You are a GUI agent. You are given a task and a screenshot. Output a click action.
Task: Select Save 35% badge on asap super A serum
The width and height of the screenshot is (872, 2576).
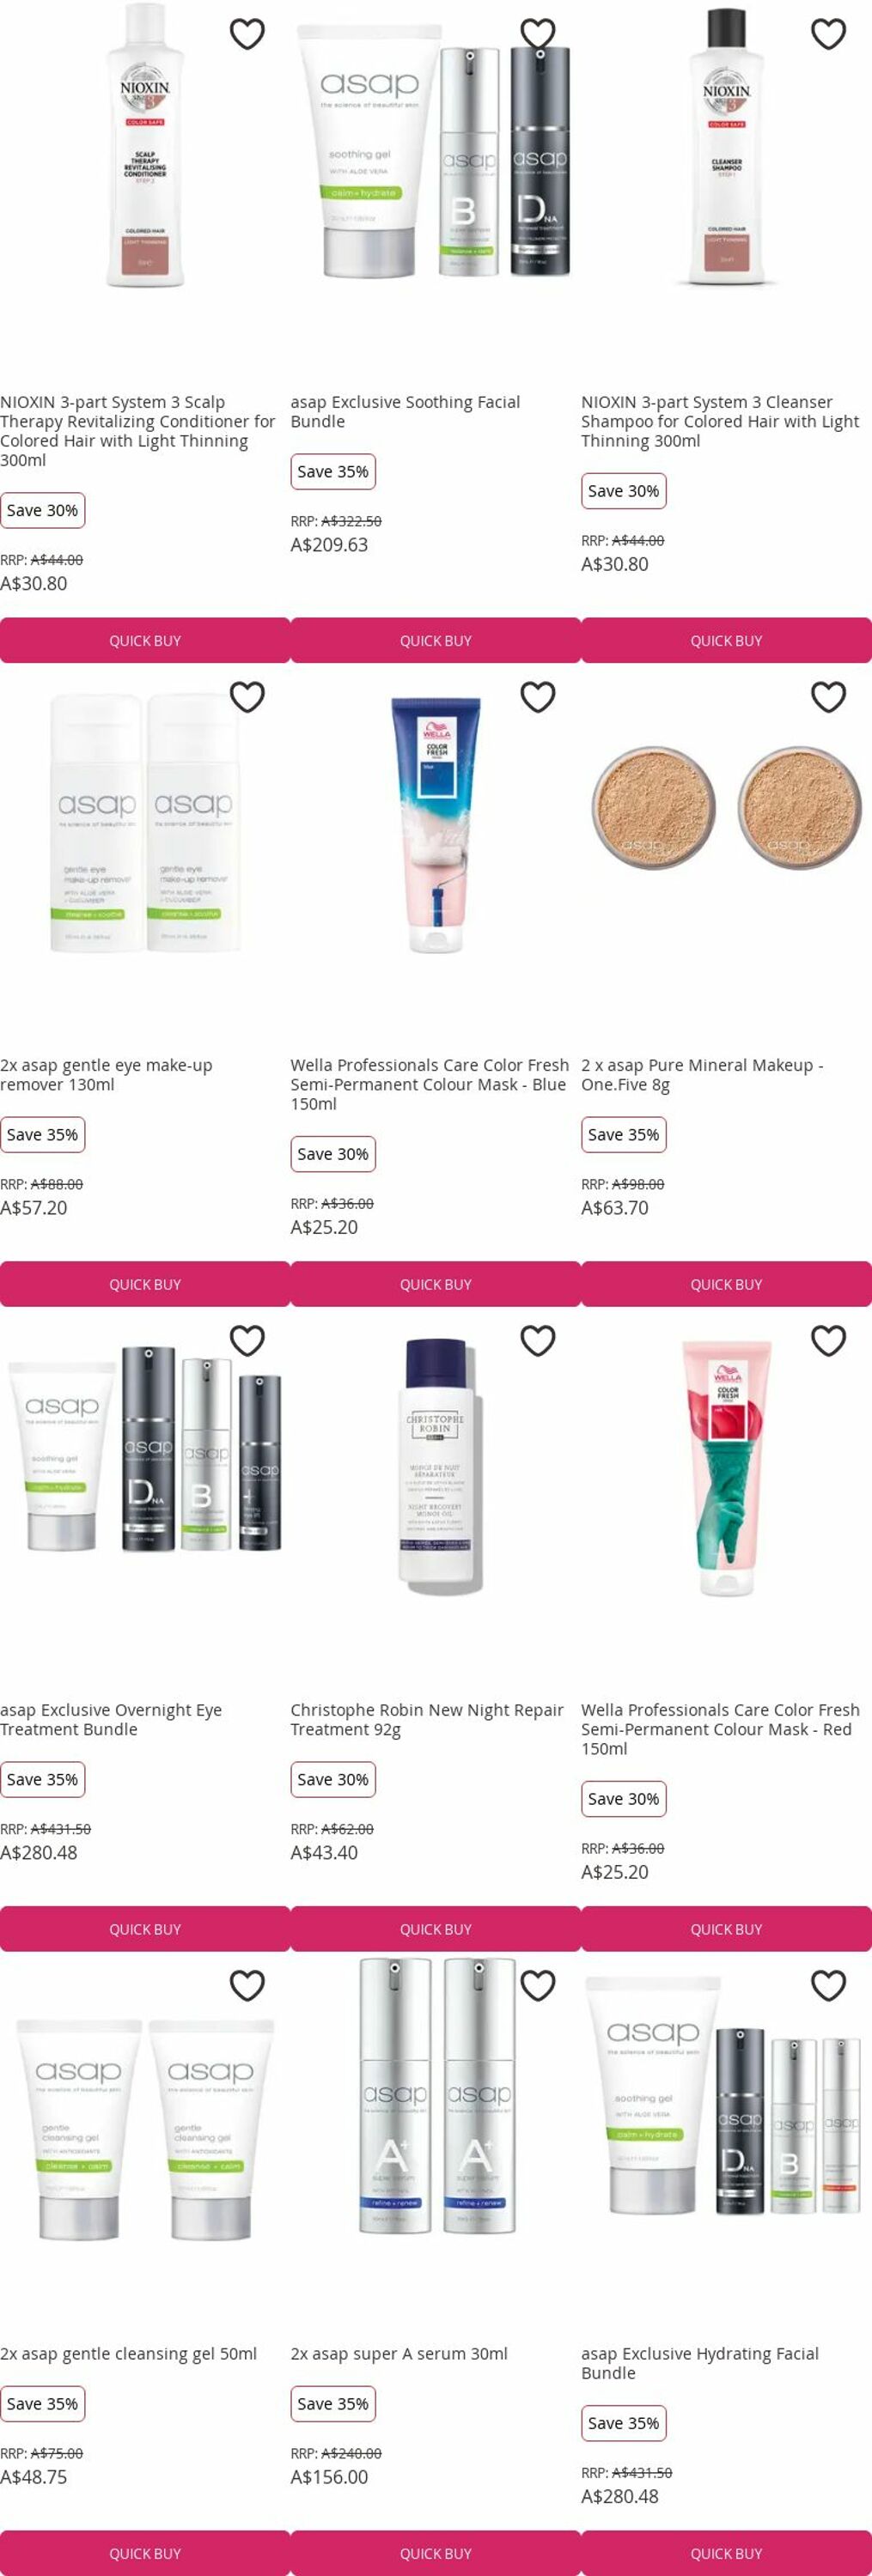click(x=333, y=2404)
